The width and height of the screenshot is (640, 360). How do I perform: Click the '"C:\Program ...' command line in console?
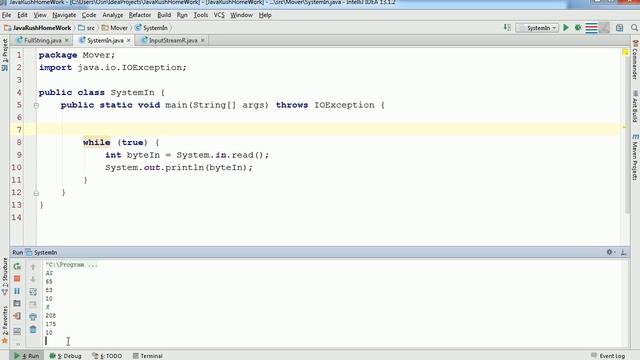click(x=71, y=264)
